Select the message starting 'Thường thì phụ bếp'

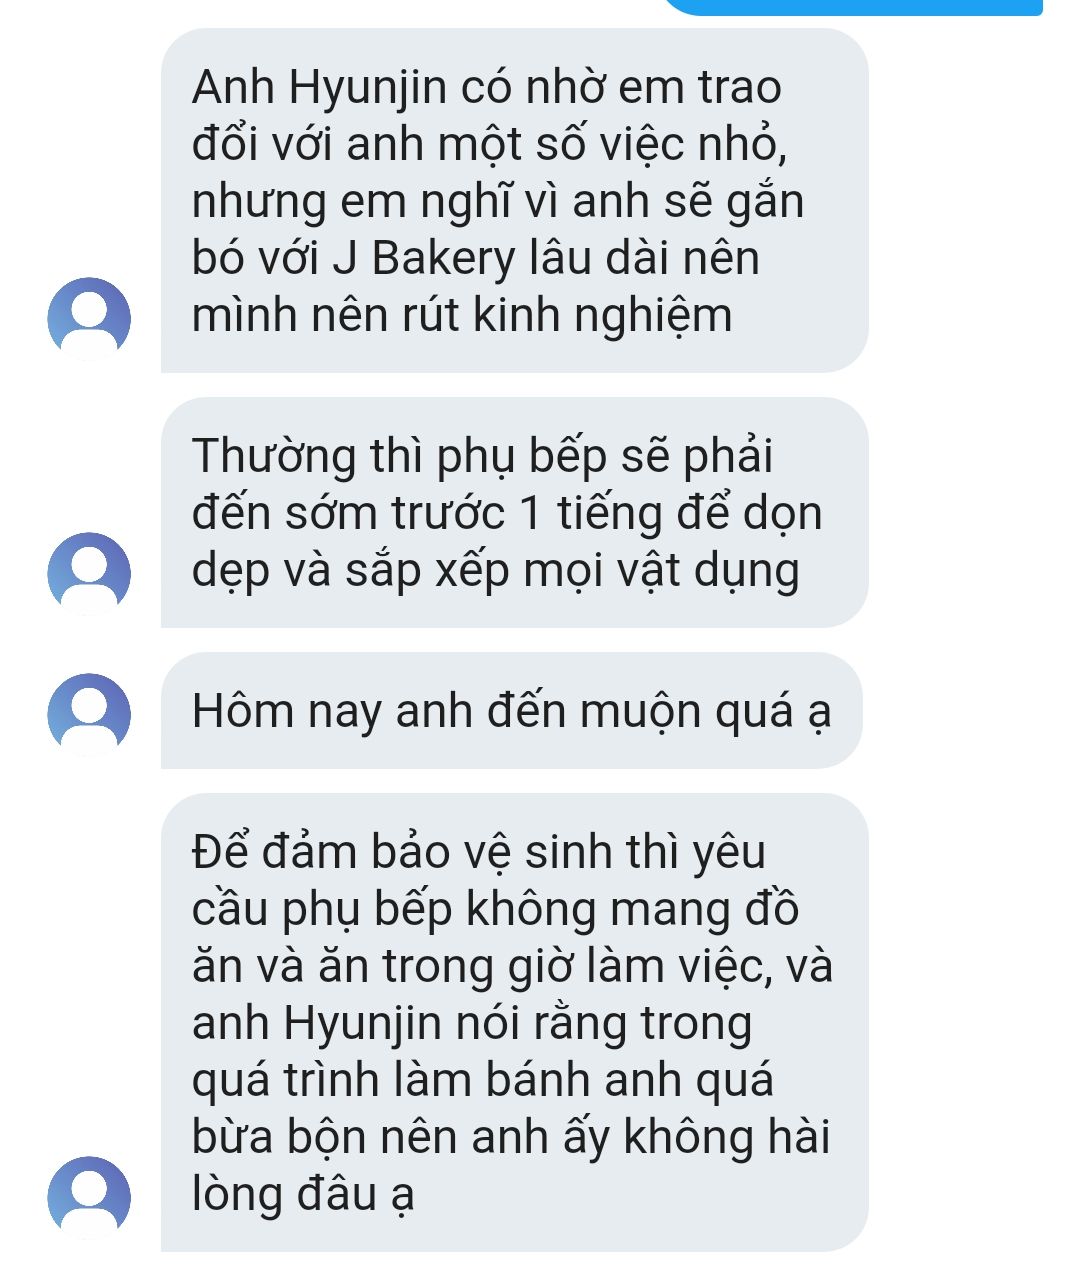click(x=514, y=512)
